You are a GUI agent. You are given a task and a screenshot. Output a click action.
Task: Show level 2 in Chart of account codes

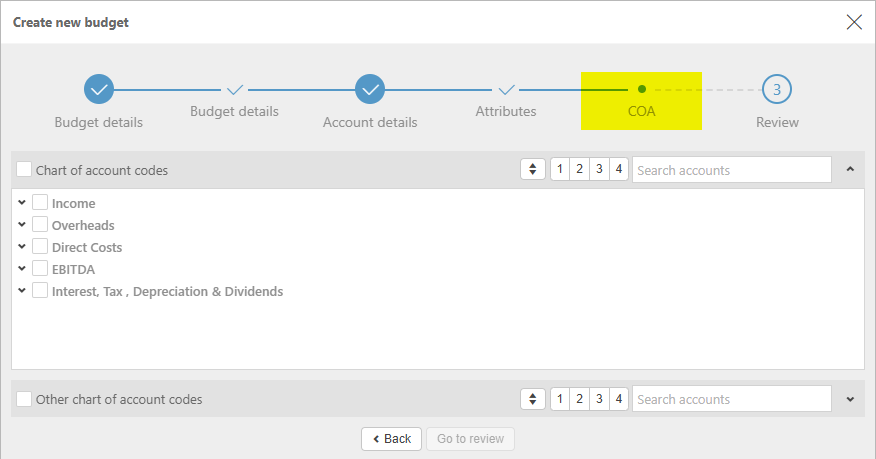point(580,170)
